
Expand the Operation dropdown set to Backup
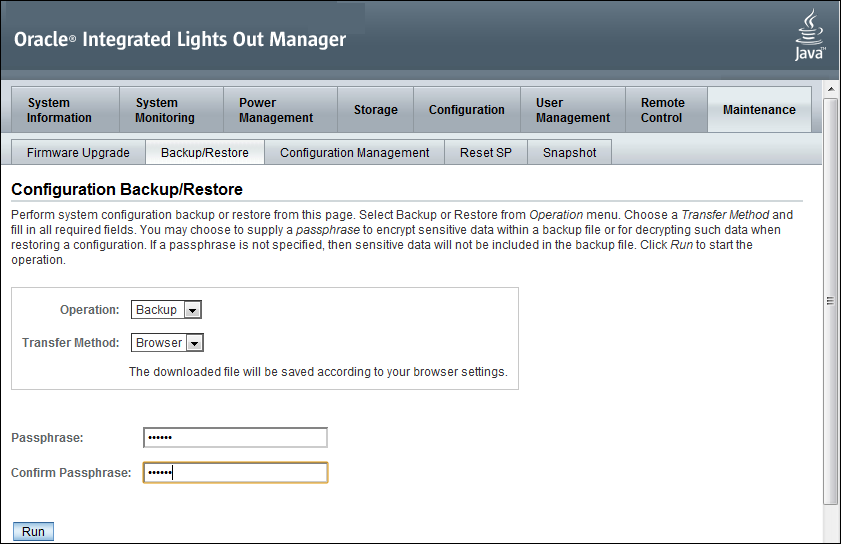[166, 310]
